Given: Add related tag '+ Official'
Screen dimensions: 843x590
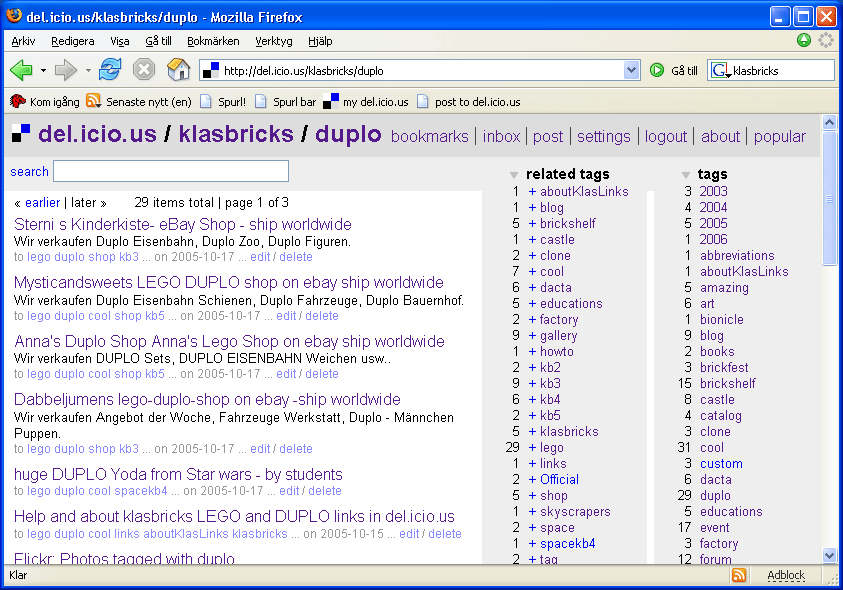Looking at the screenshot, I should pos(553,479).
